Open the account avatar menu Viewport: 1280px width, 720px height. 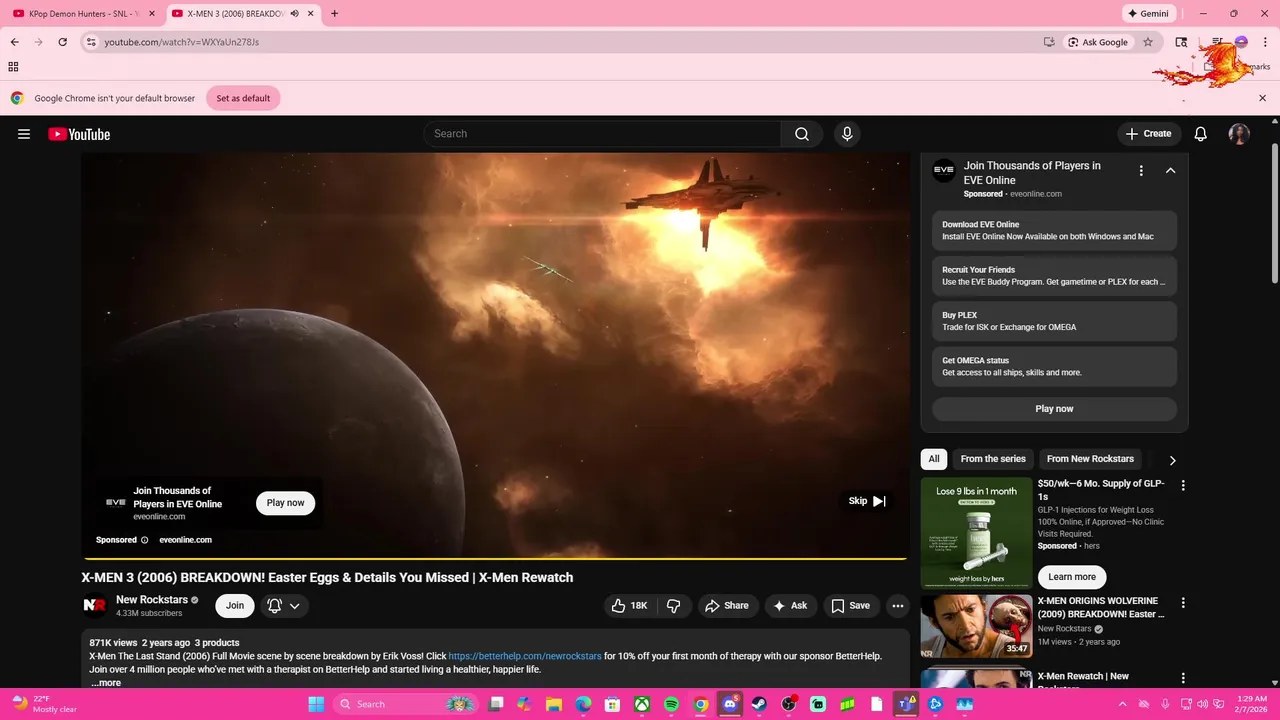click(1239, 134)
